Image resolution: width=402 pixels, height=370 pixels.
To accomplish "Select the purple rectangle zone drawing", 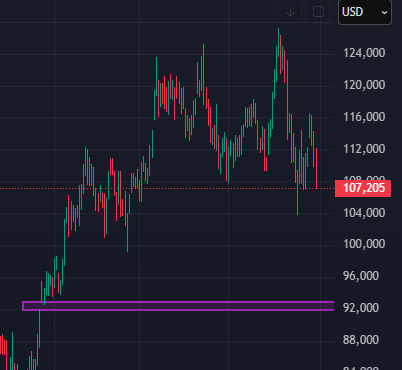I will tap(178, 306).
